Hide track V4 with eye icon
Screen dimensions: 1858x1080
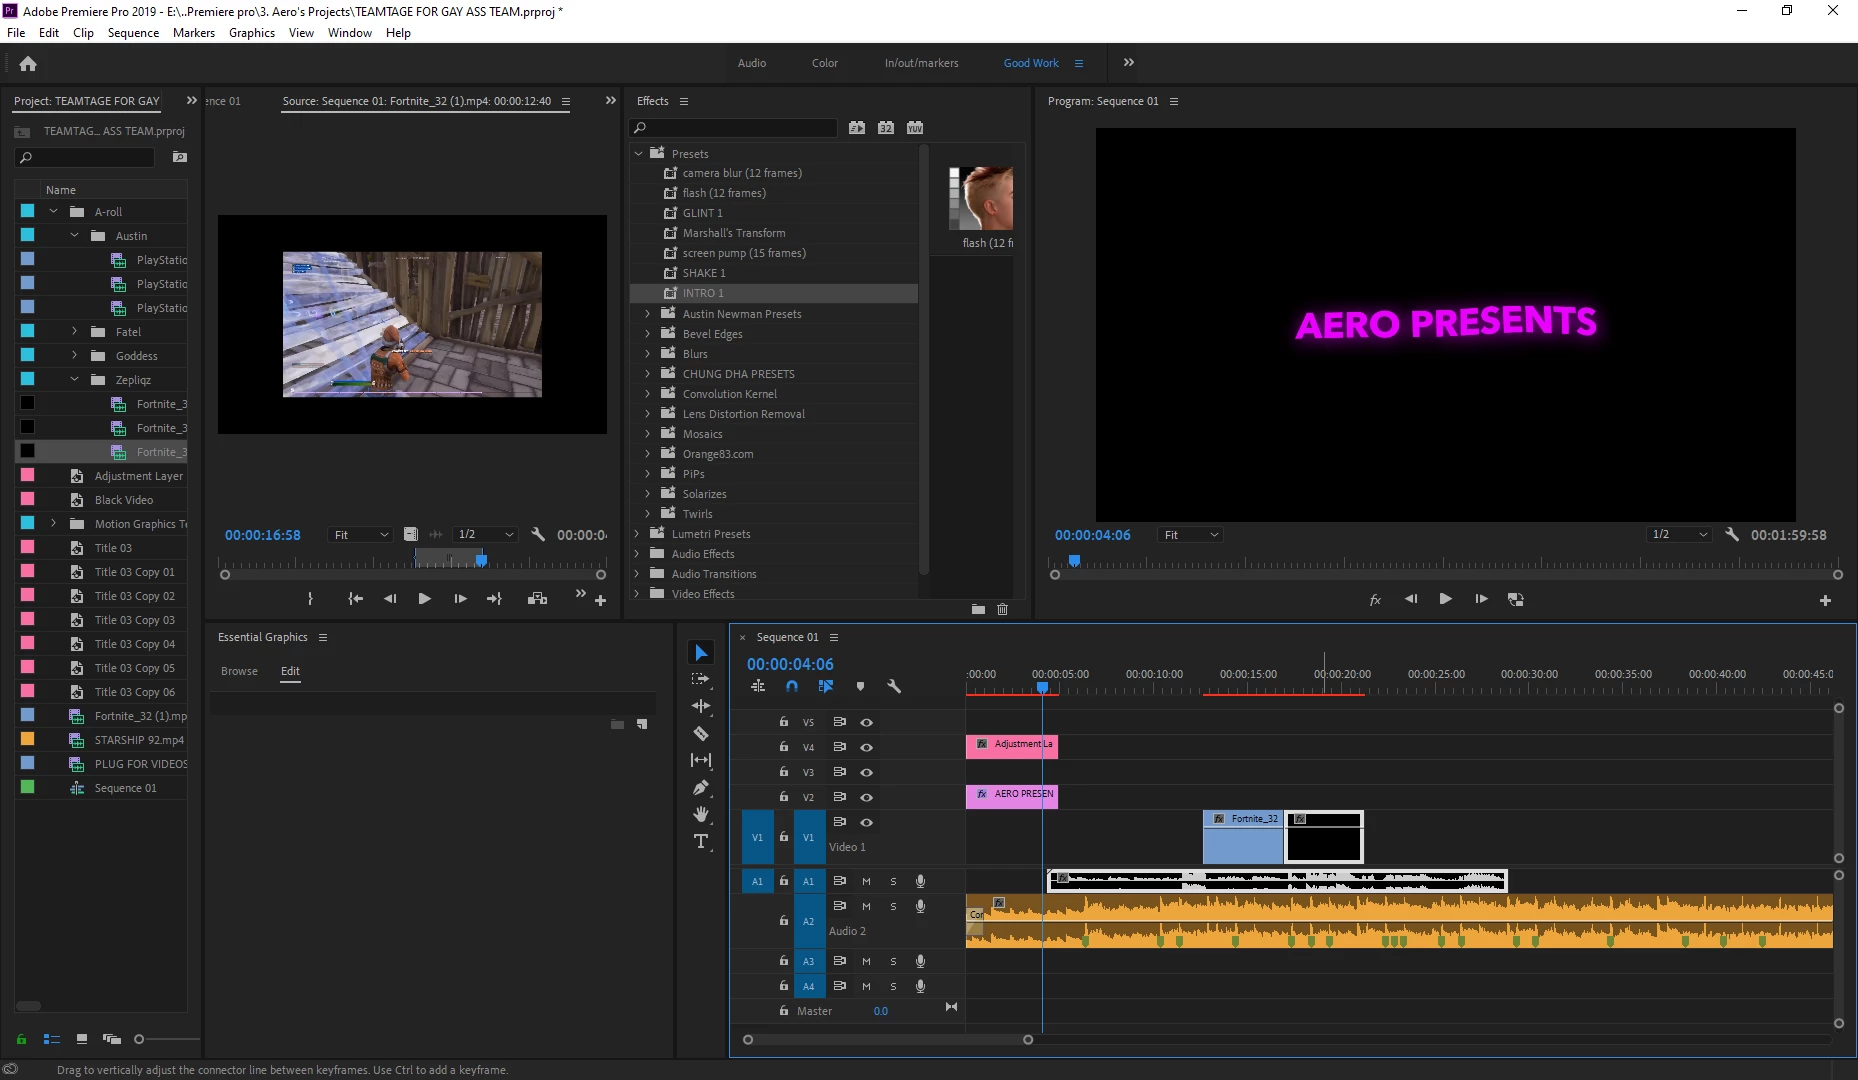point(867,747)
